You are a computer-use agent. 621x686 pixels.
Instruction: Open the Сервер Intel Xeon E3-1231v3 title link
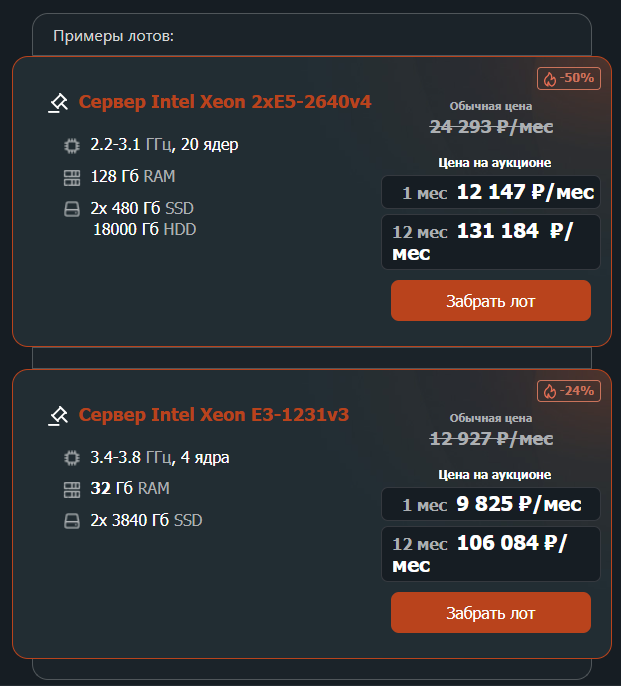tap(213, 414)
